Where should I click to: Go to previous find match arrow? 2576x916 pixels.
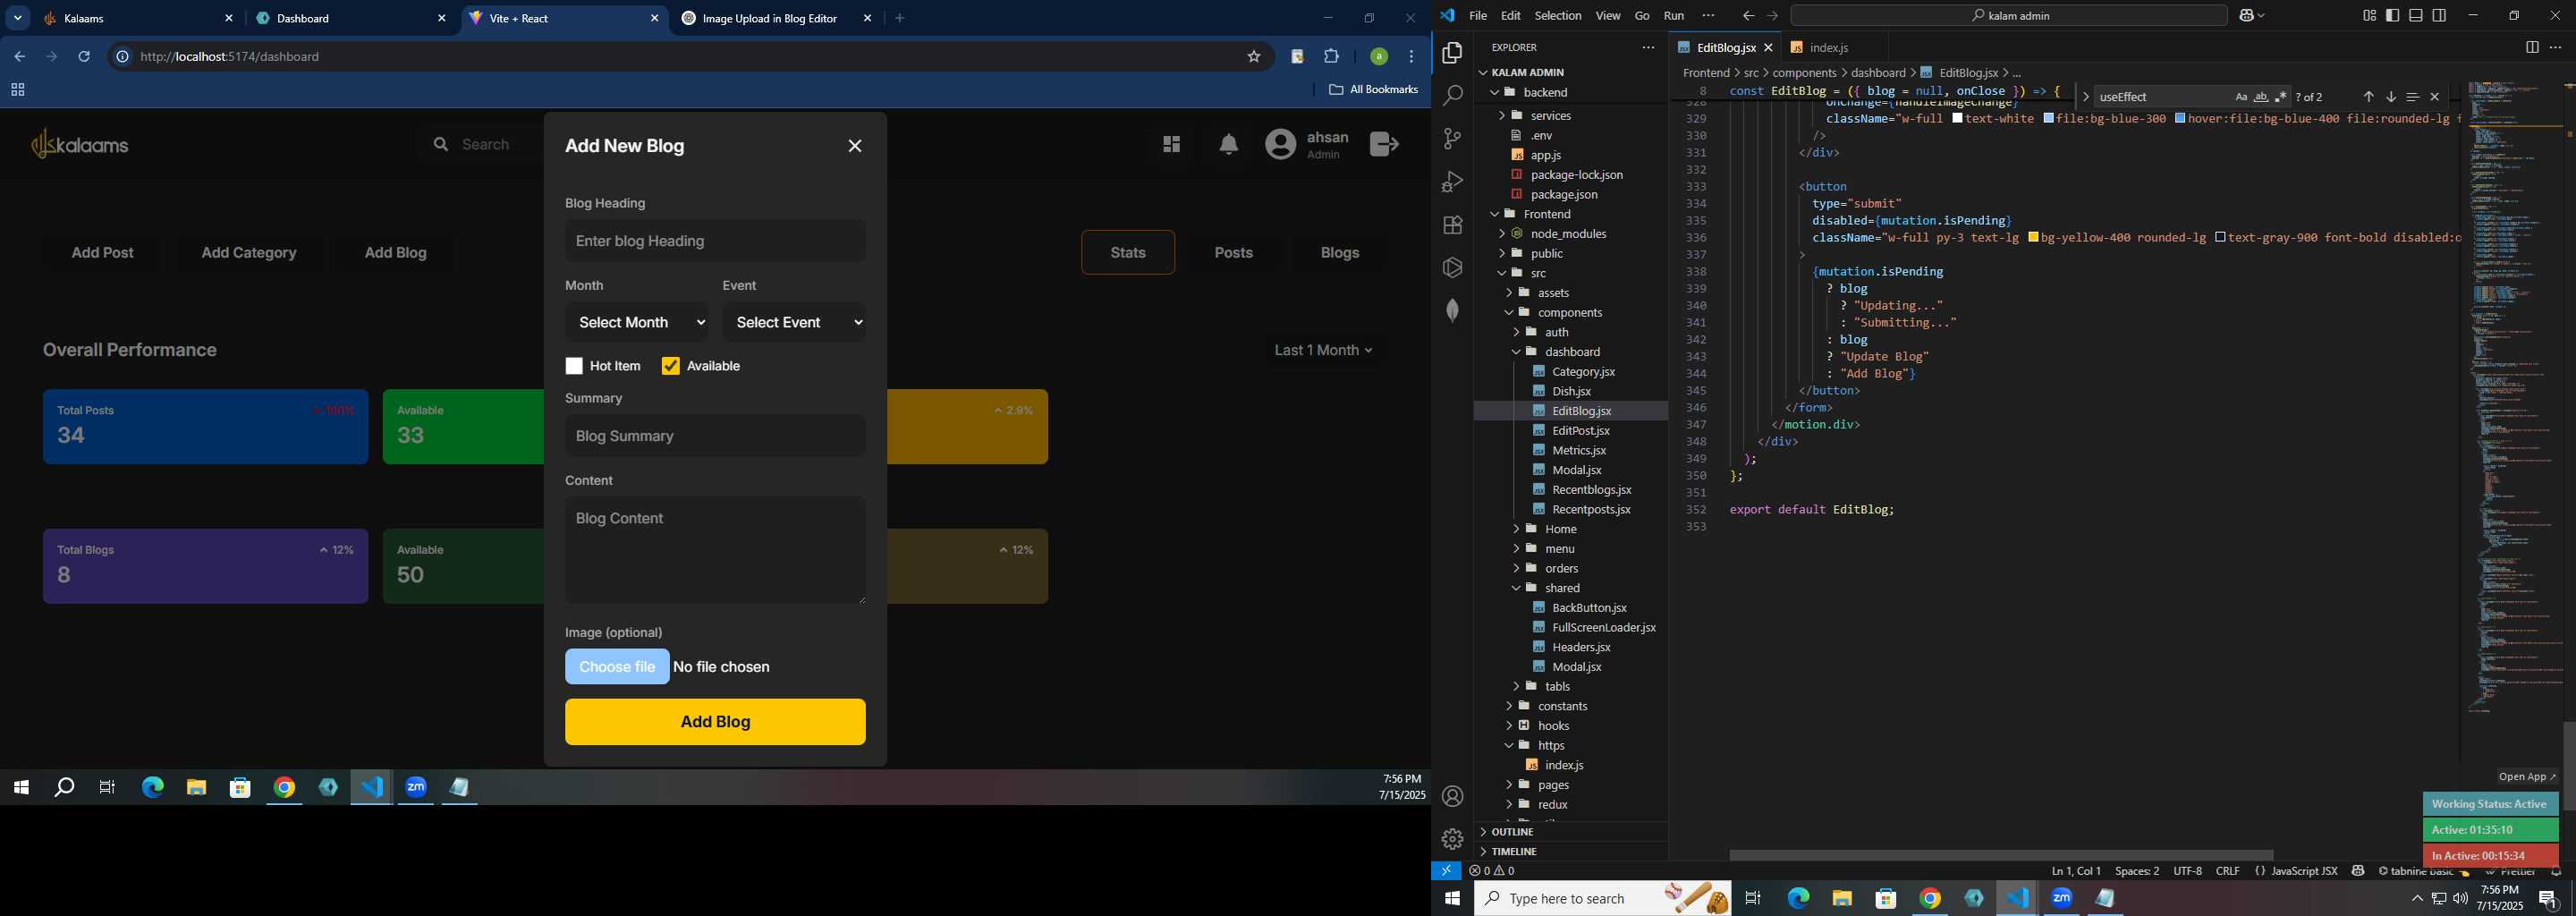[x=2368, y=97]
